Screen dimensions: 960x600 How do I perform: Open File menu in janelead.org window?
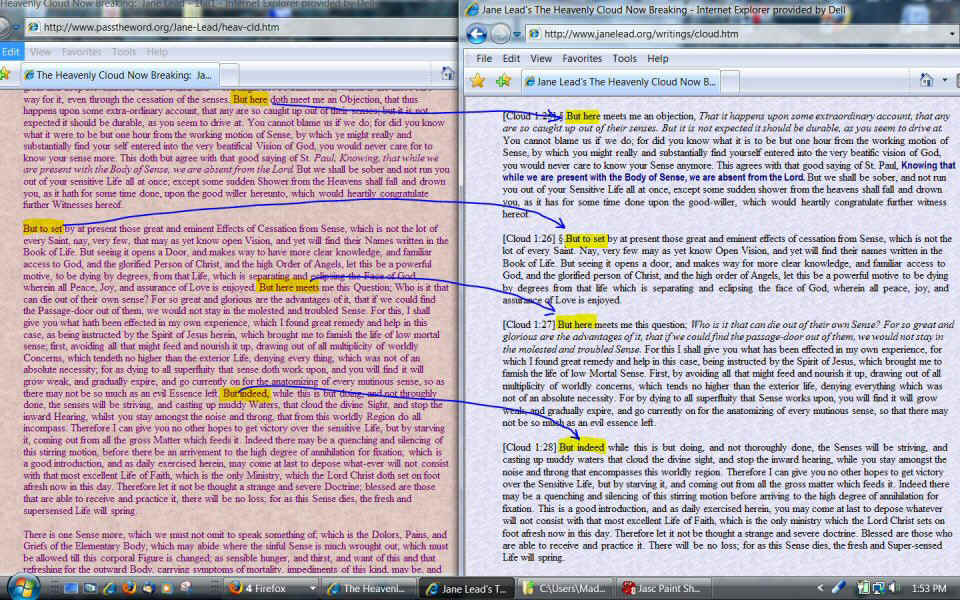[484, 59]
